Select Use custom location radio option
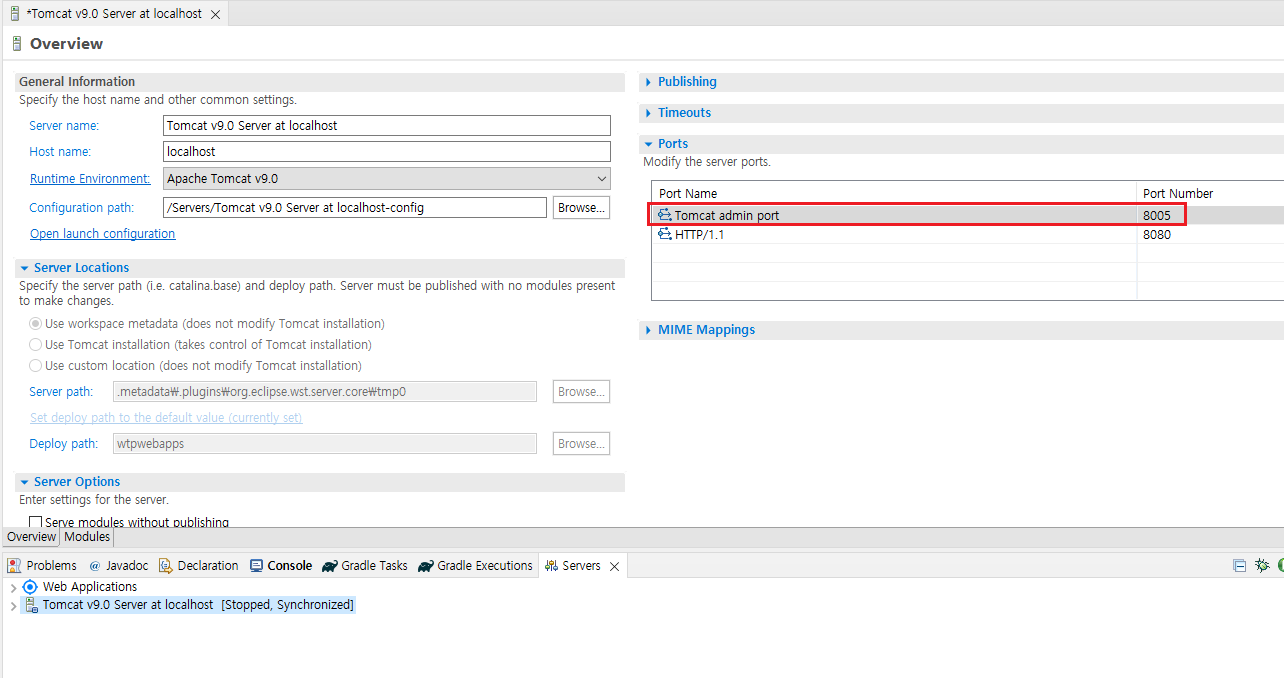 pos(36,366)
